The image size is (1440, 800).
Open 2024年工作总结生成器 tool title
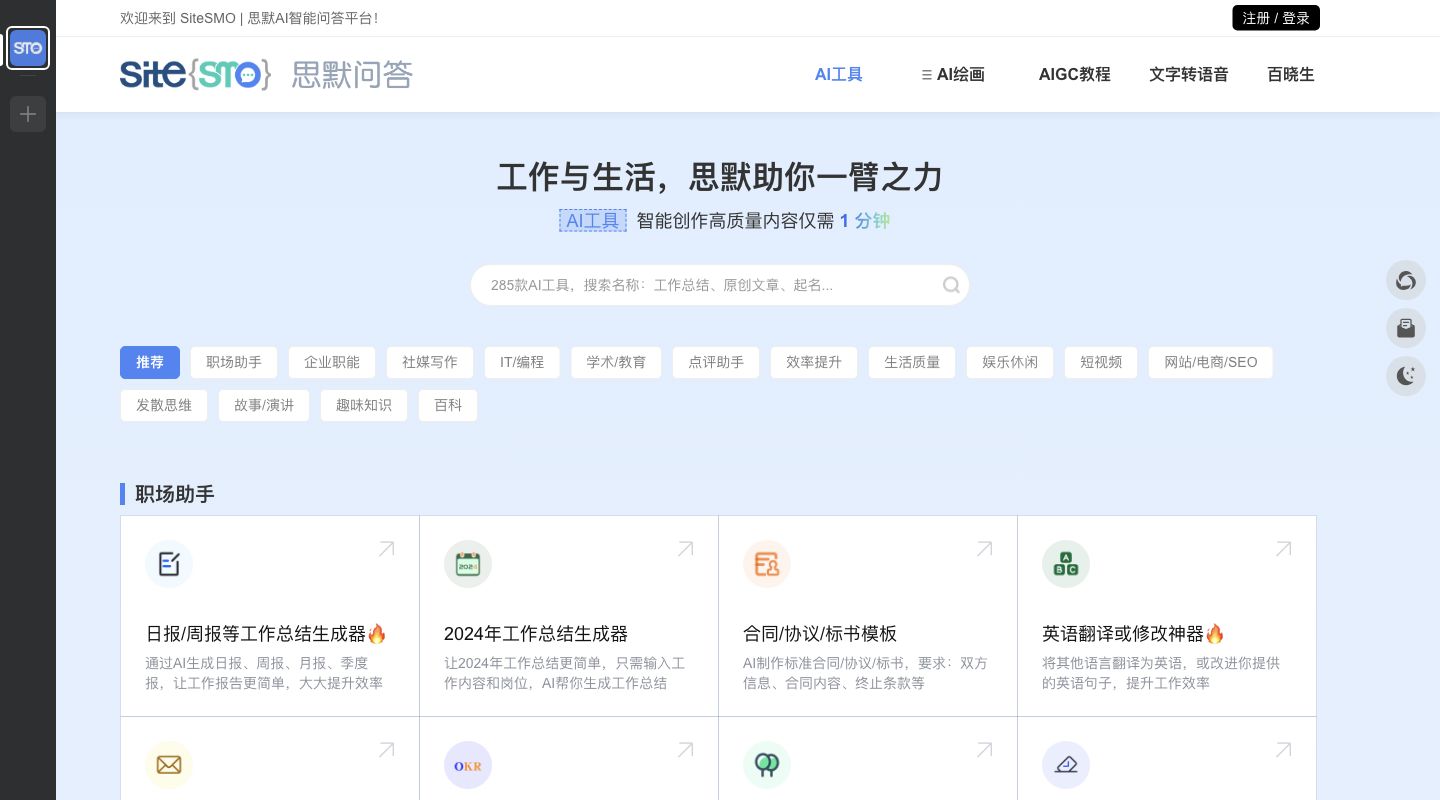tap(536, 634)
